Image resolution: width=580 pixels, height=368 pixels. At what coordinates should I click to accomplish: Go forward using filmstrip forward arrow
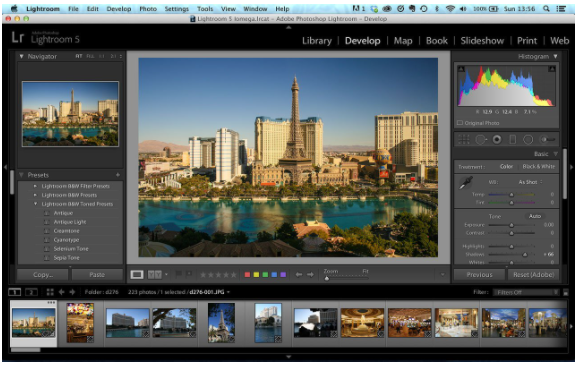point(72,292)
